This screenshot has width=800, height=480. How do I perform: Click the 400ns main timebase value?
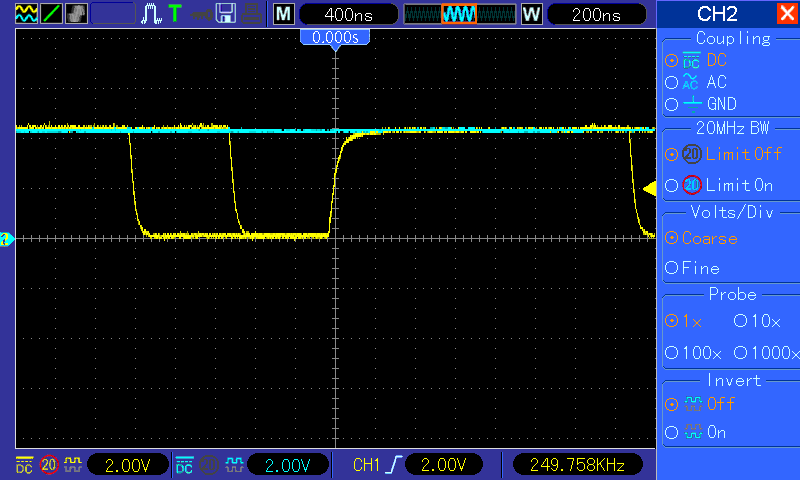coord(348,14)
